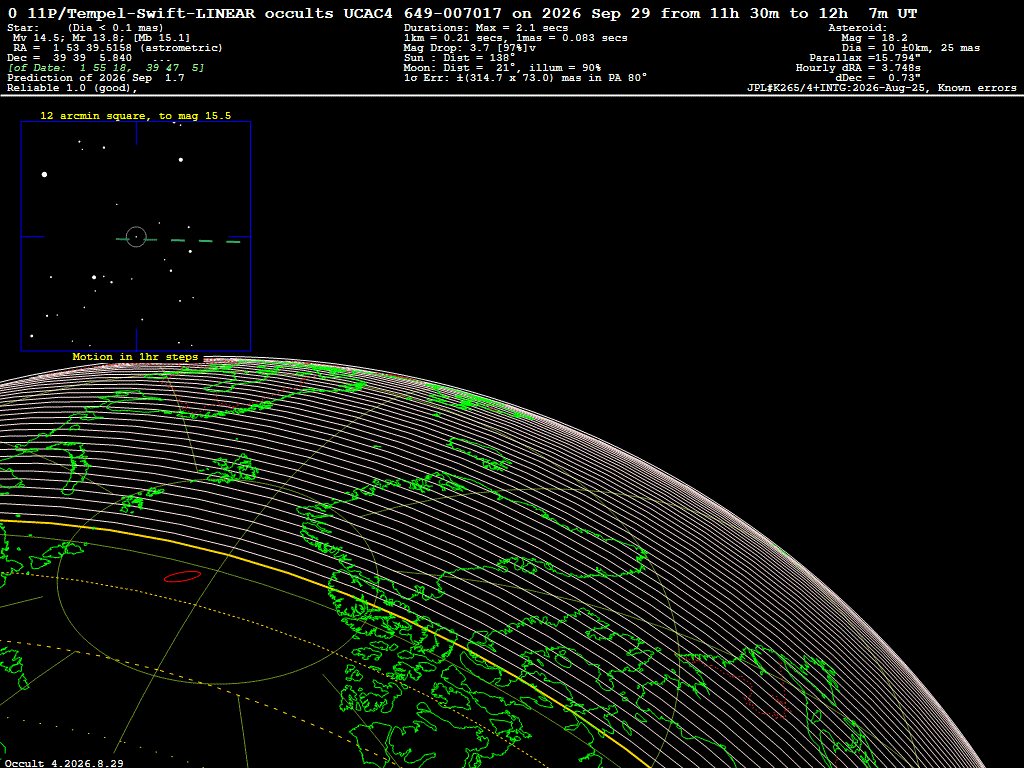Click the top crosshair tick of finder chart
This screenshot has width=1024, height=768.
[x=136, y=133]
